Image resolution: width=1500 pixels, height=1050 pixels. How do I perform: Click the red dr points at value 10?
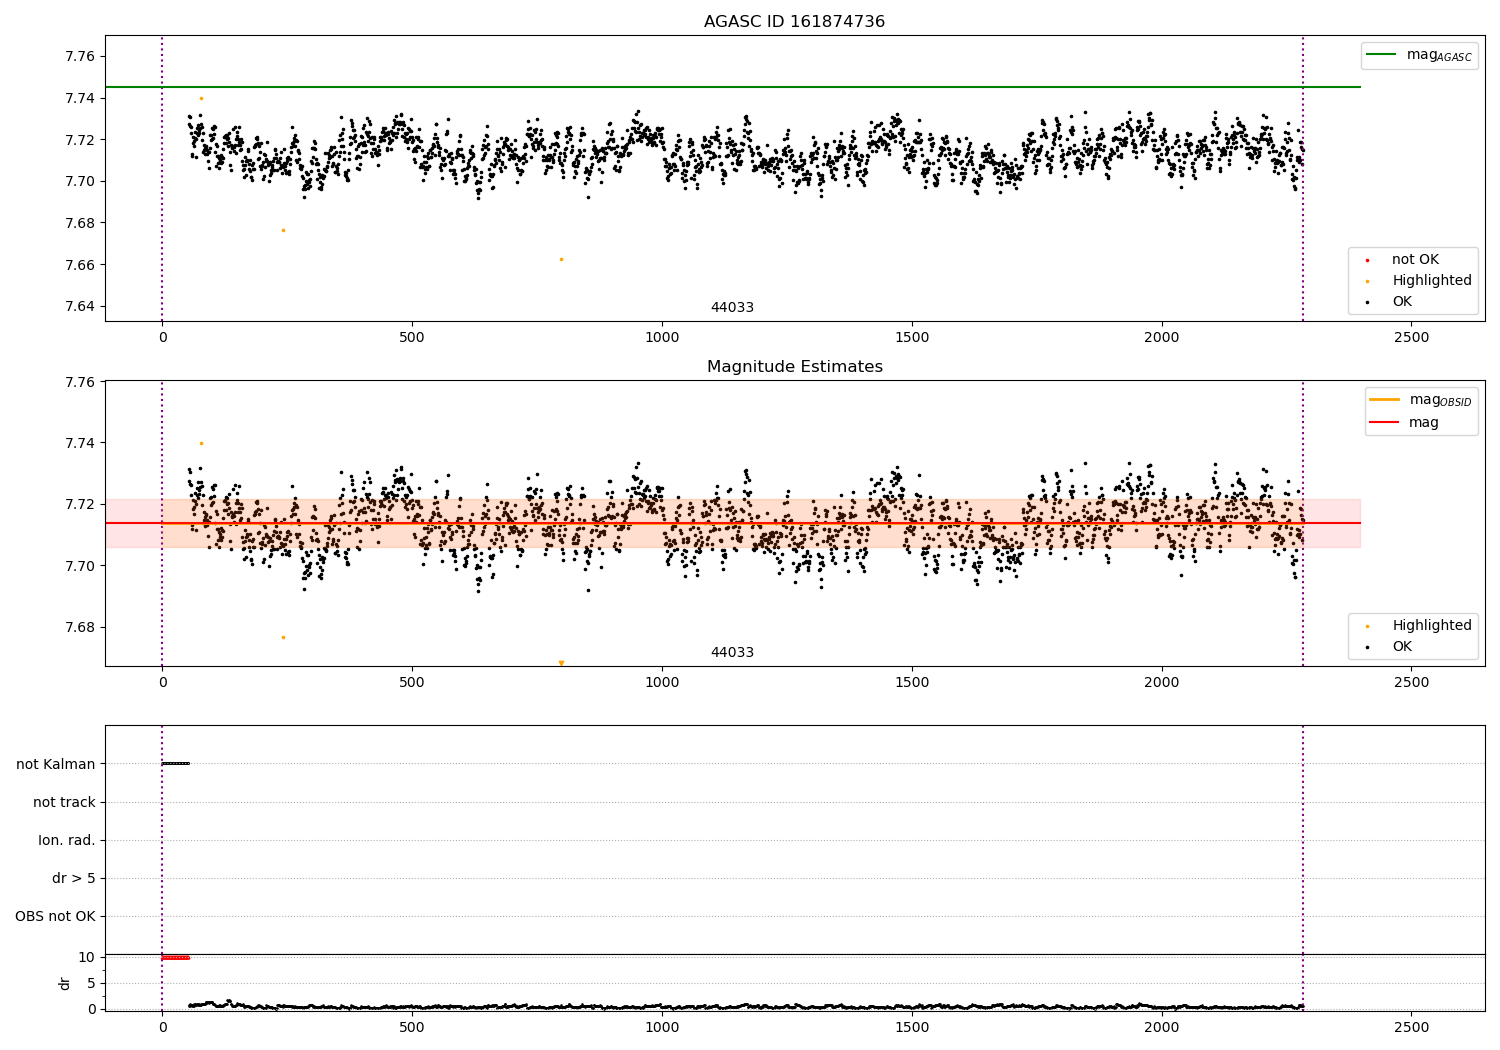(175, 958)
